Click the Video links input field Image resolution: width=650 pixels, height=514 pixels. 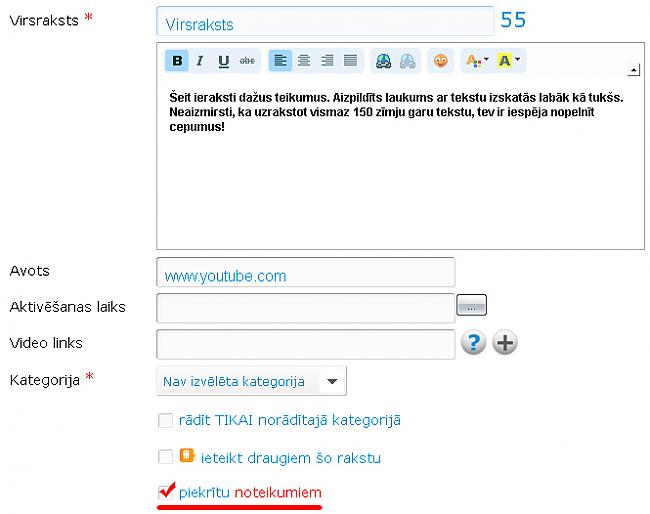[306, 344]
